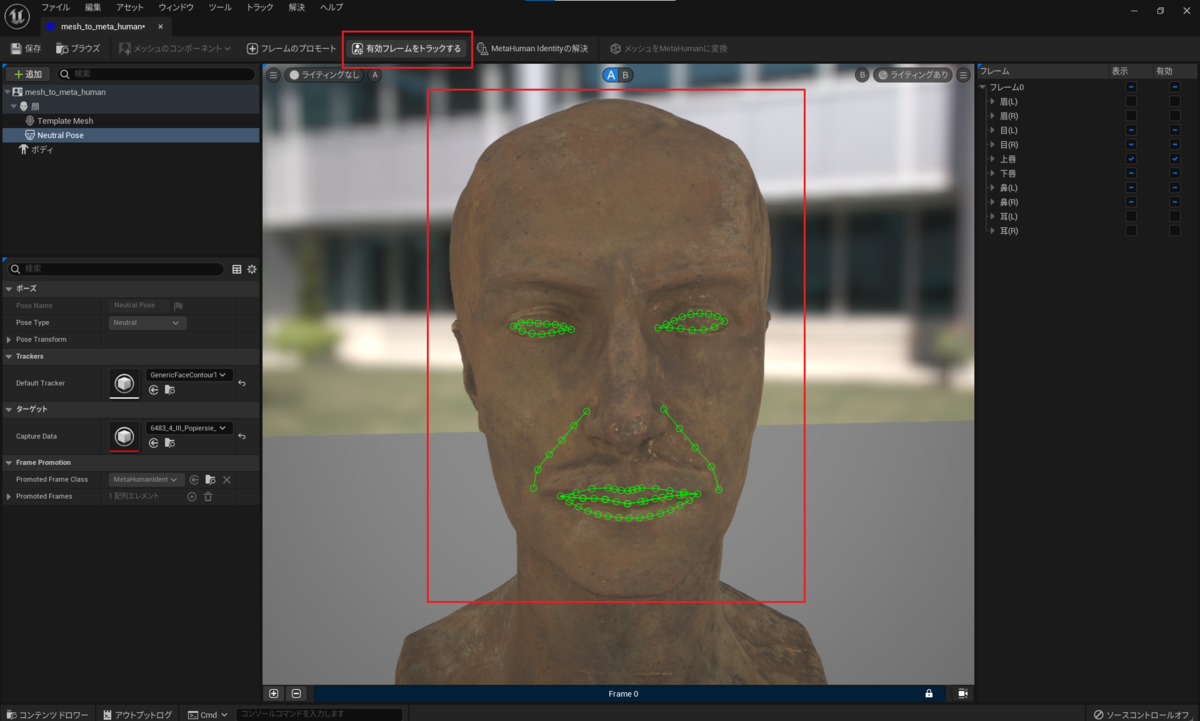Image resolution: width=1200 pixels, height=721 pixels.
Task: Toggle 有効 checkbox for 上唇
Action: 1175,159
